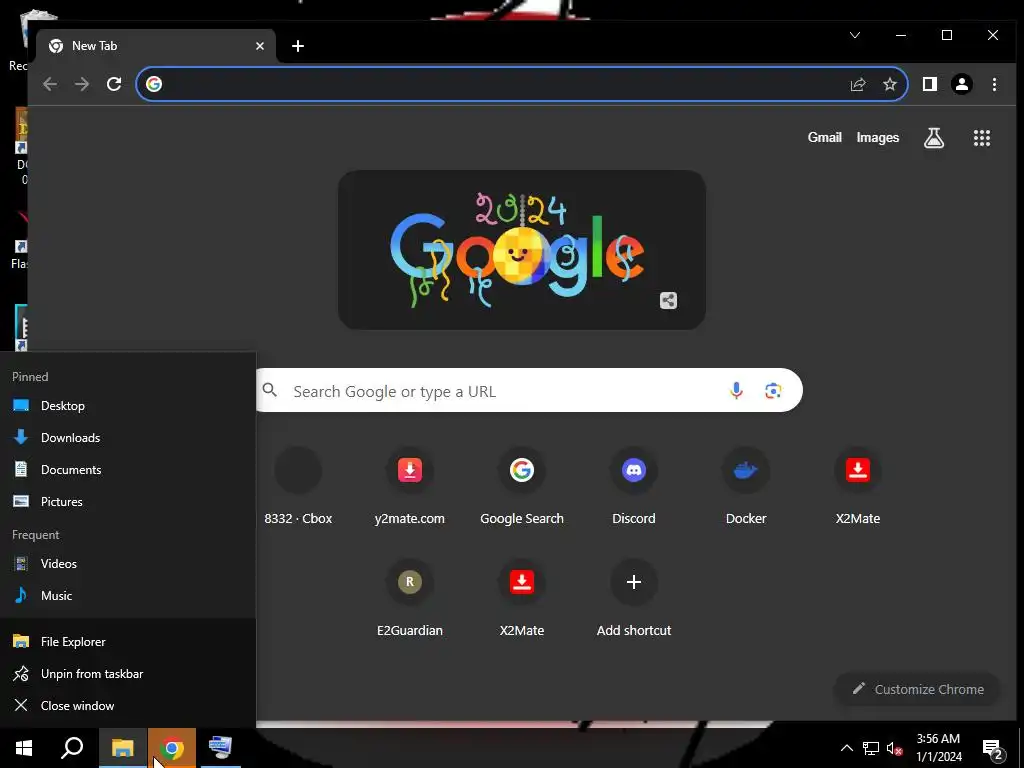
Task: Open a new Chrome tab
Action: pos(298,46)
